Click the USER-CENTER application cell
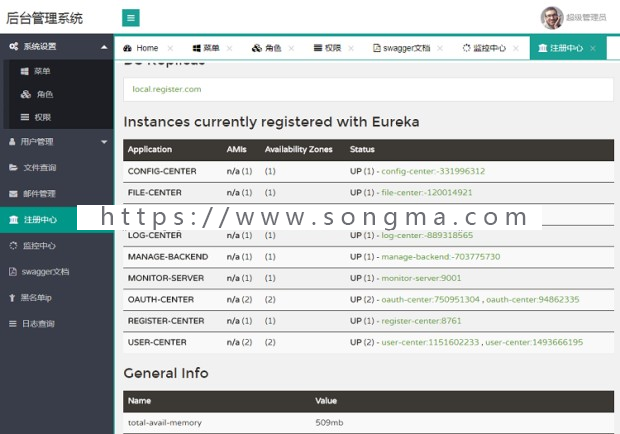Screen dimensions: 620x434 point(157,342)
